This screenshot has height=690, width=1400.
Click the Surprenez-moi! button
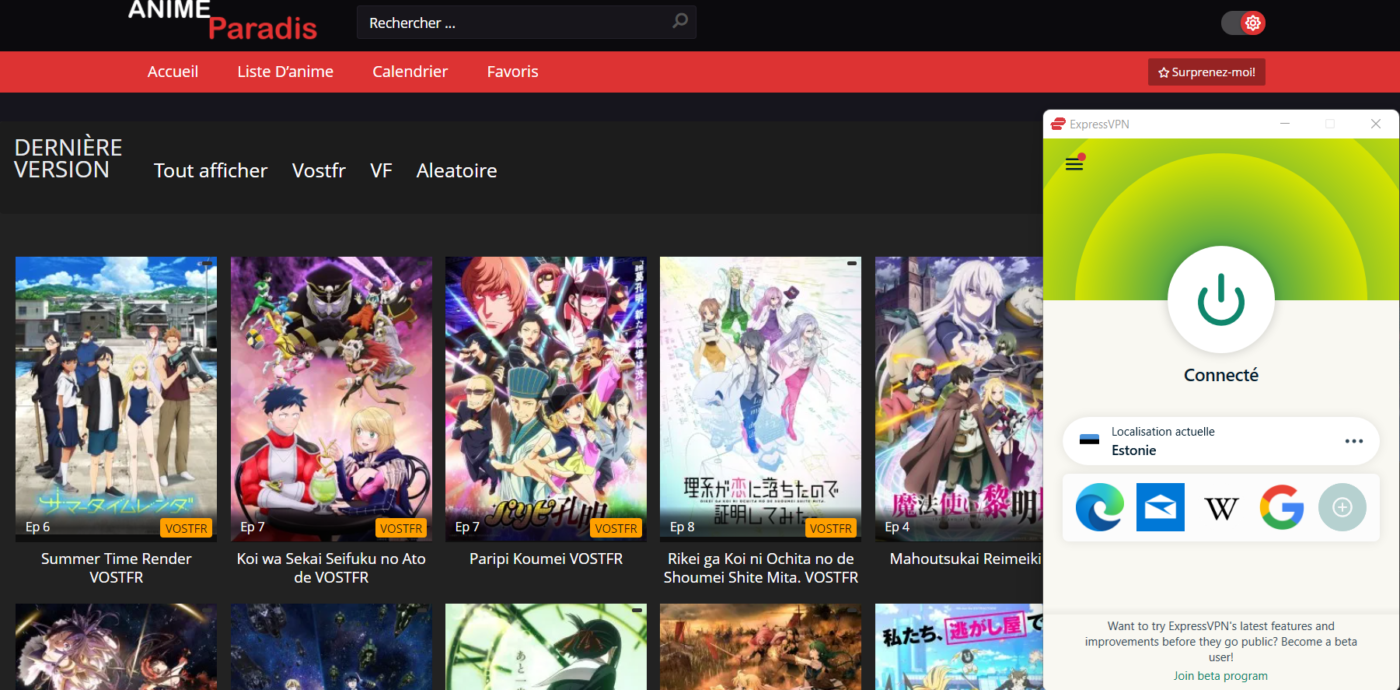[1206, 72]
